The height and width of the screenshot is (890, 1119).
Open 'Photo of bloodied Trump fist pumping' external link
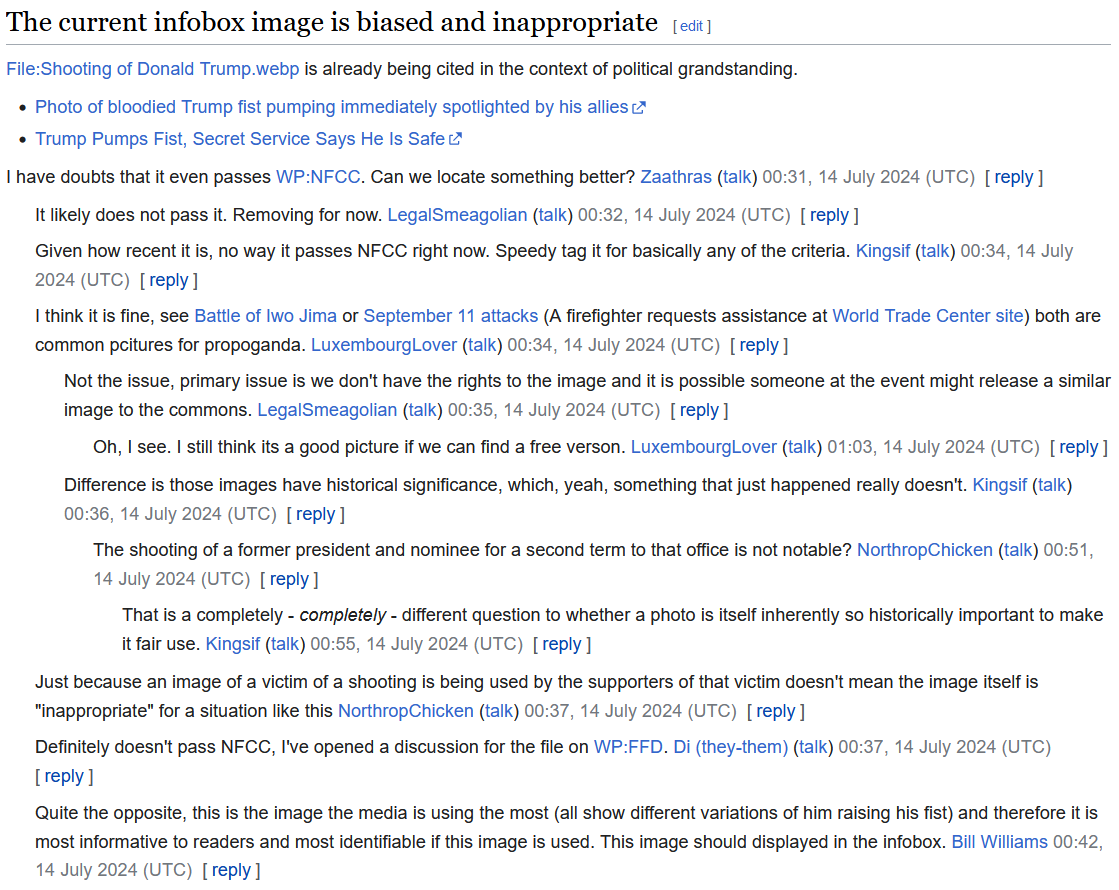coord(340,107)
